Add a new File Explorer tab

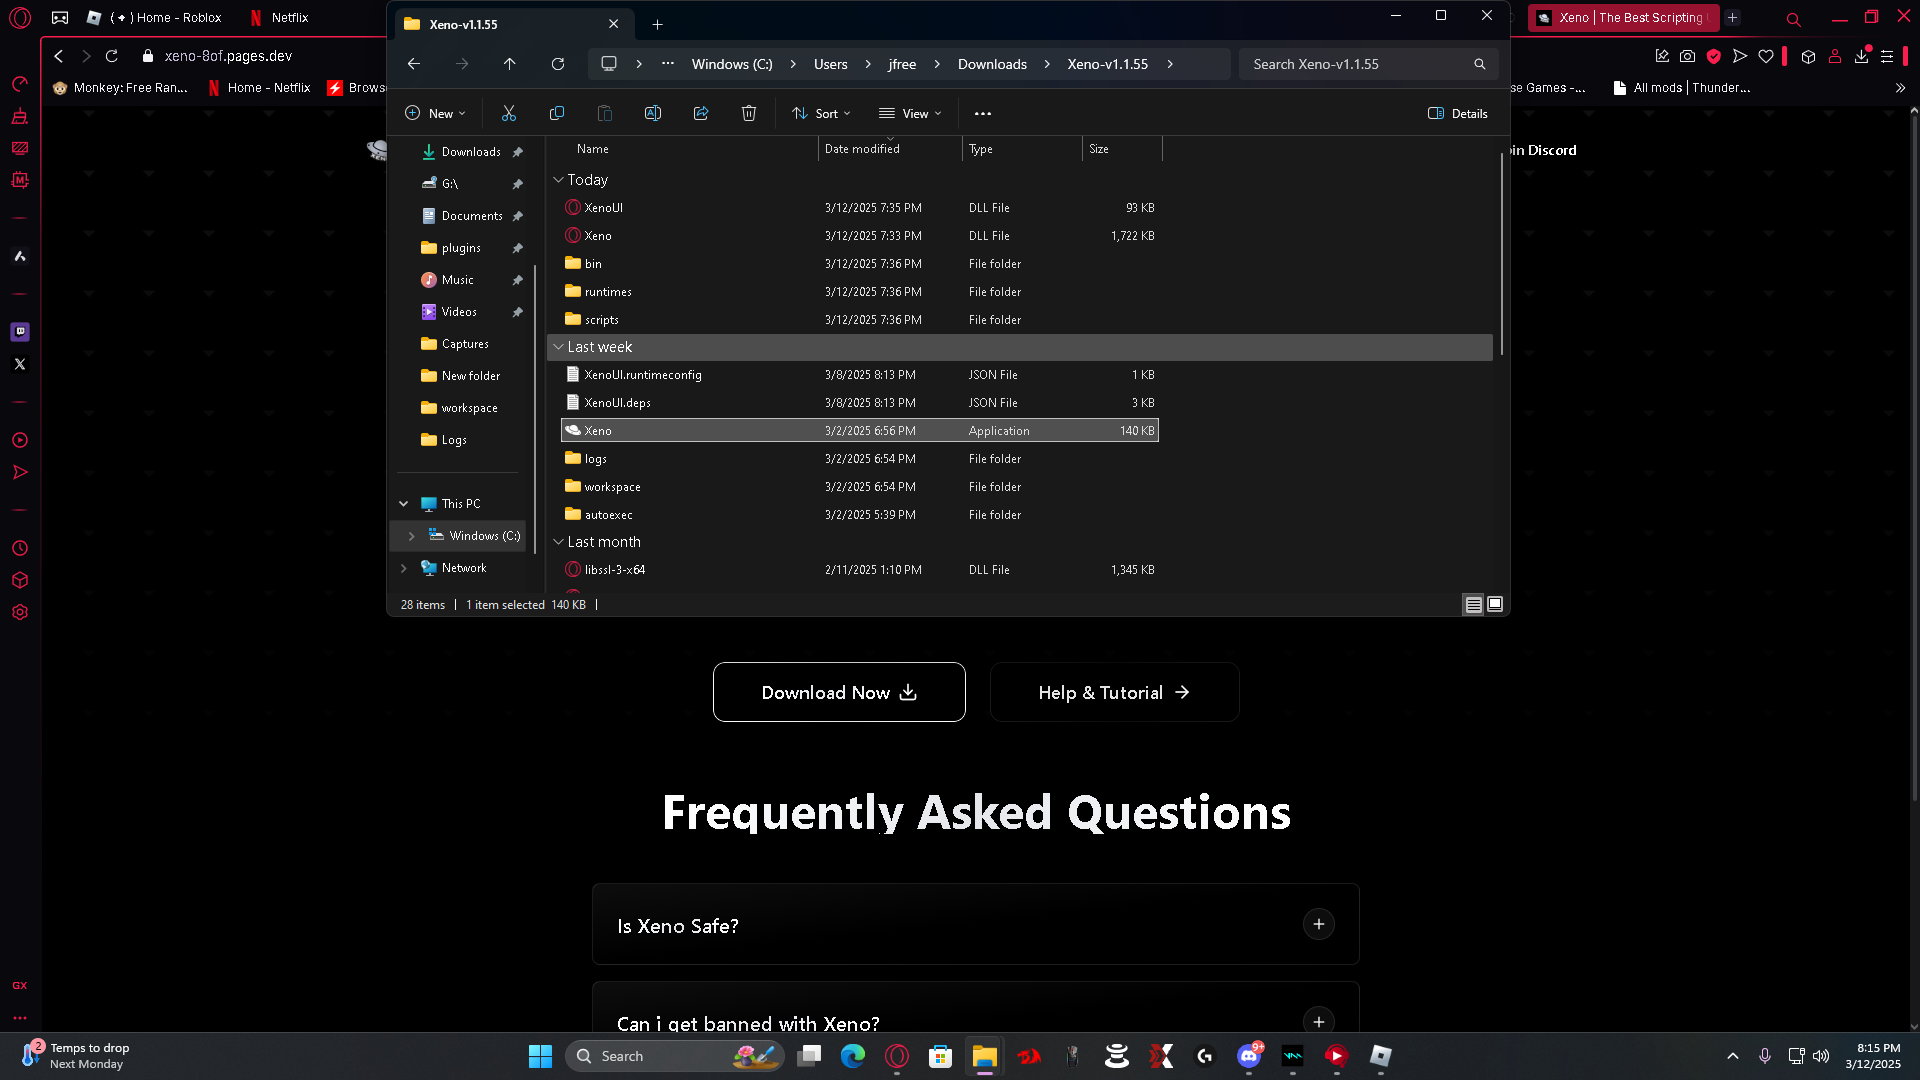pyautogui.click(x=657, y=24)
